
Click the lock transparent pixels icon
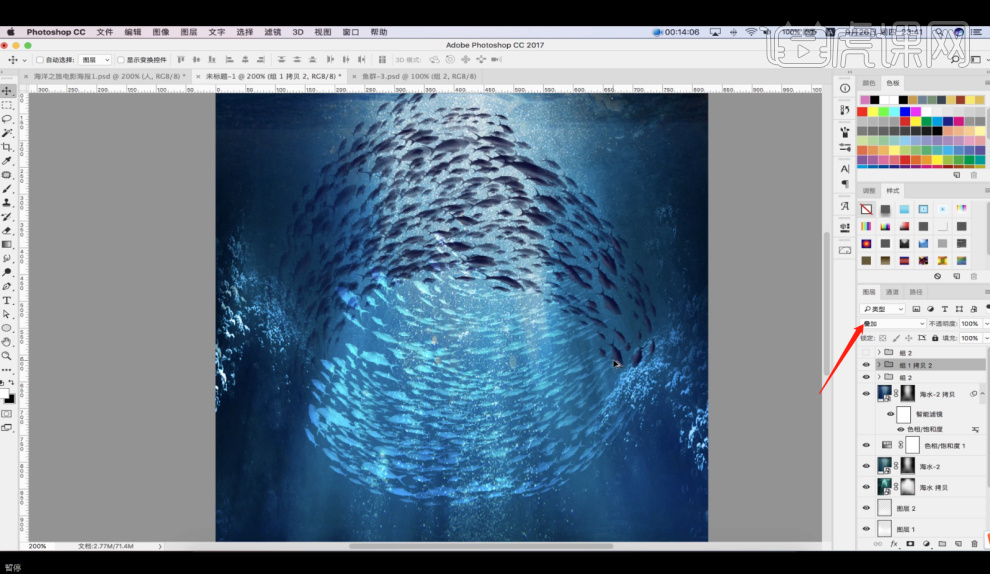pyautogui.click(x=883, y=338)
